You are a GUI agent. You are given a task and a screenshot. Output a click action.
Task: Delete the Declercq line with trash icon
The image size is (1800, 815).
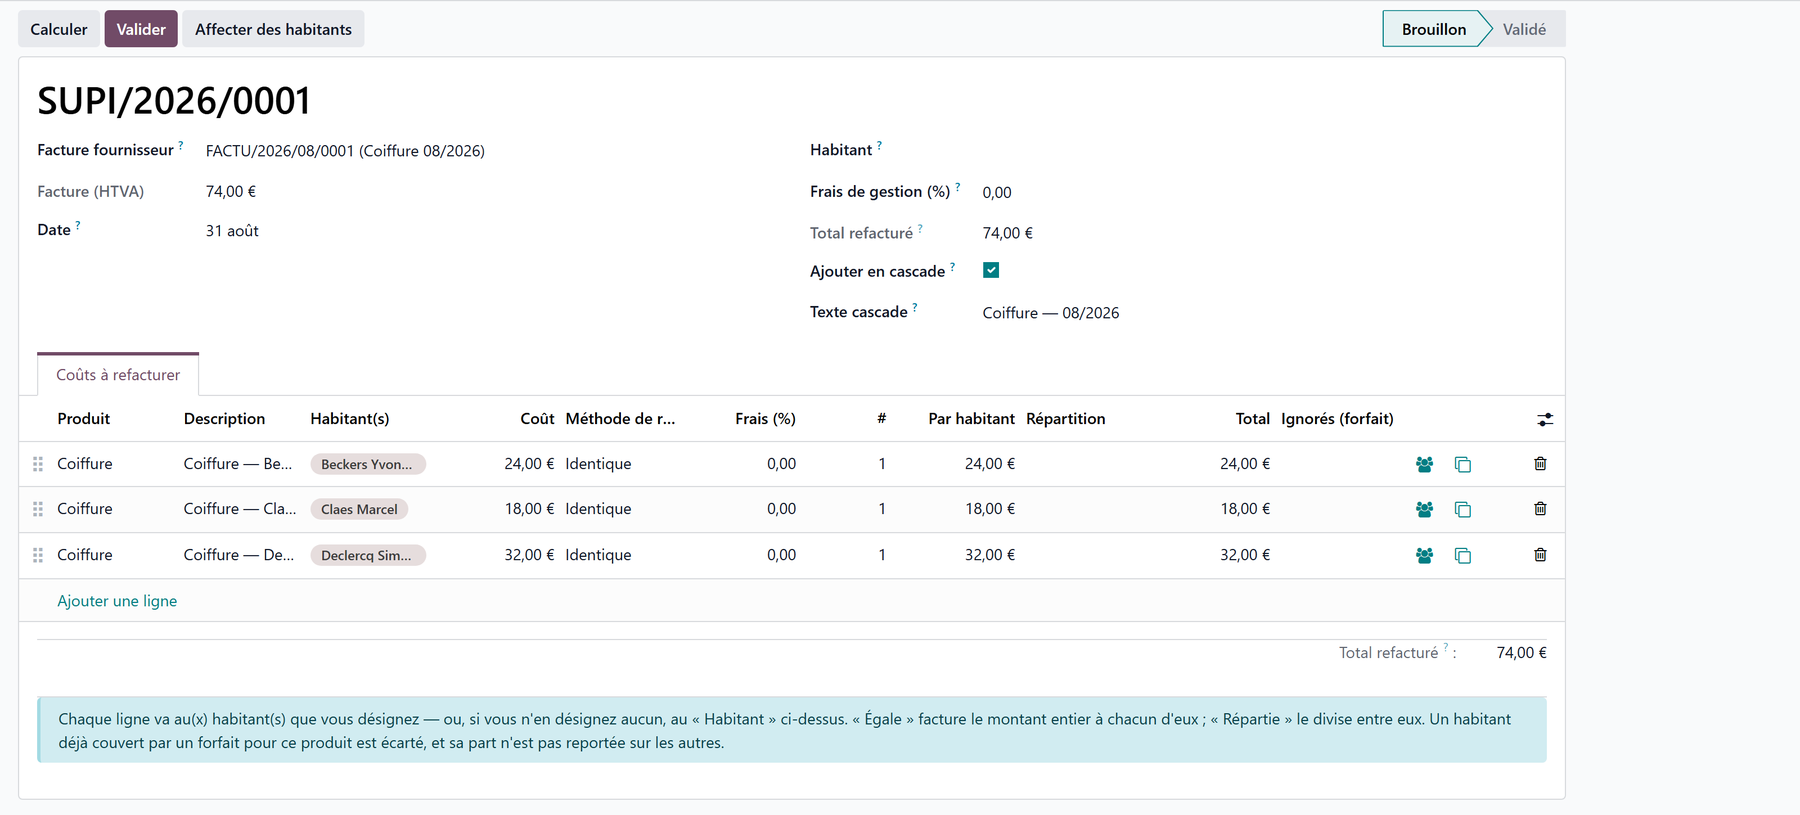point(1540,555)
